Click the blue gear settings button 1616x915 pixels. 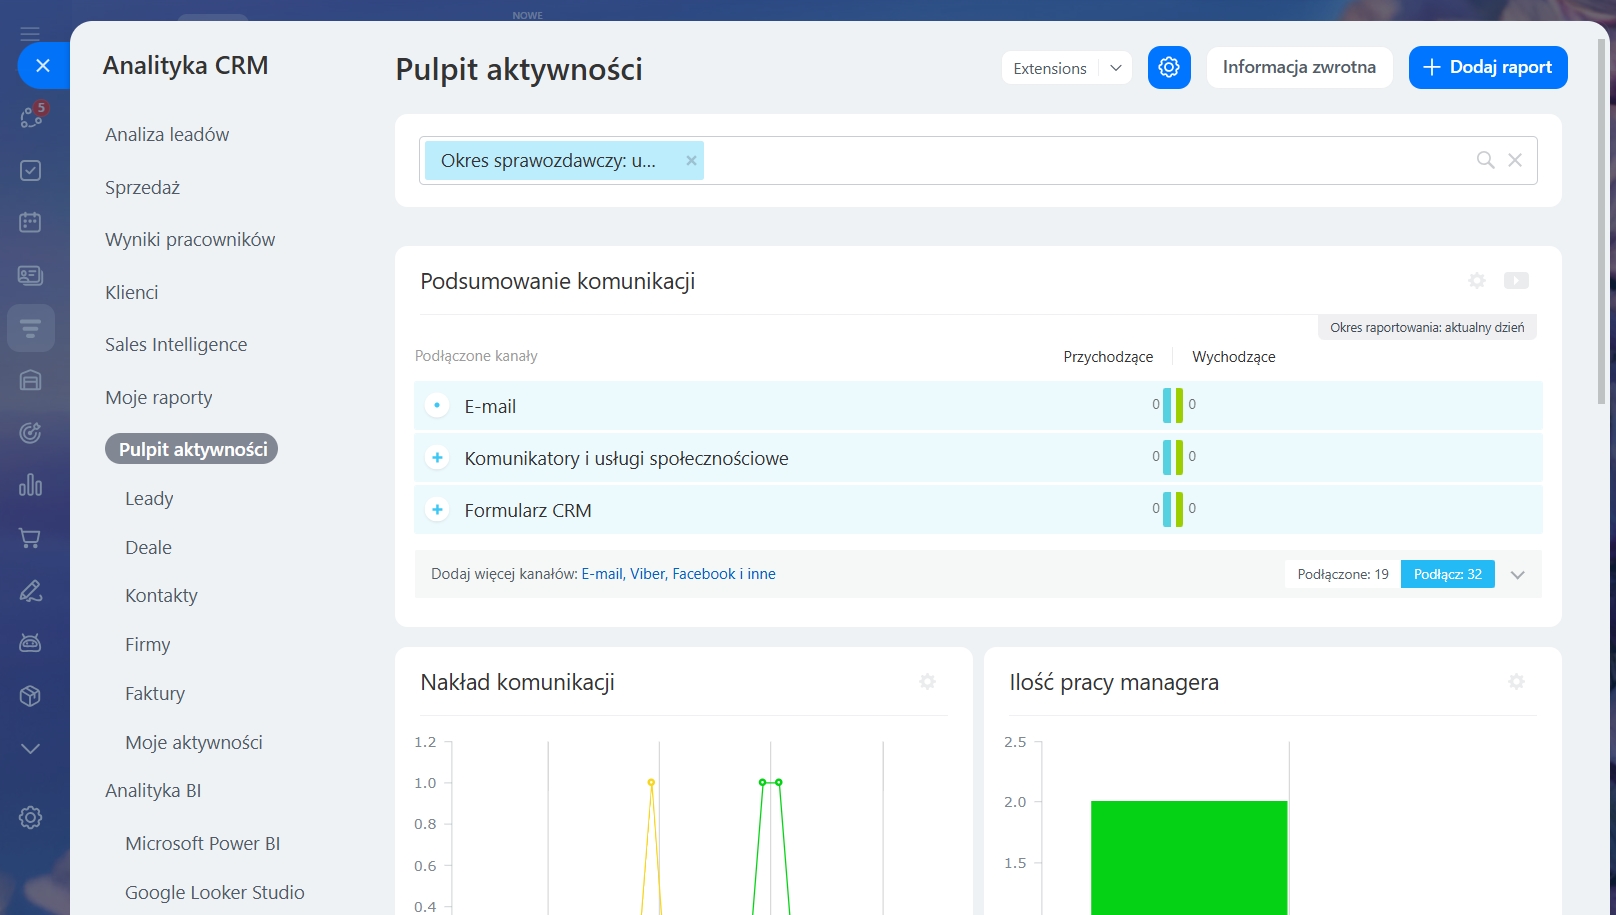(1169, 67)
